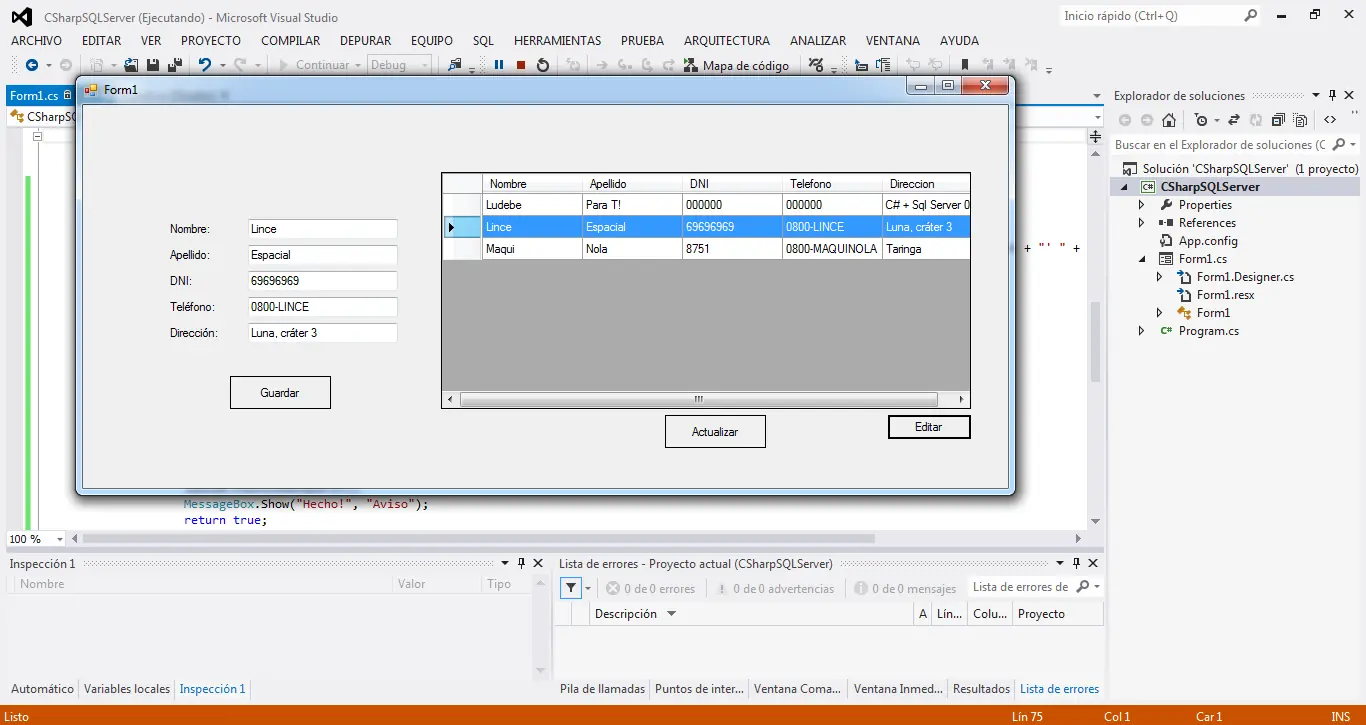This screenshot has height=725, width=1366.
Task: Click the 0800-MAQUINOLA cell in grid
Action: tap(832, 249)
